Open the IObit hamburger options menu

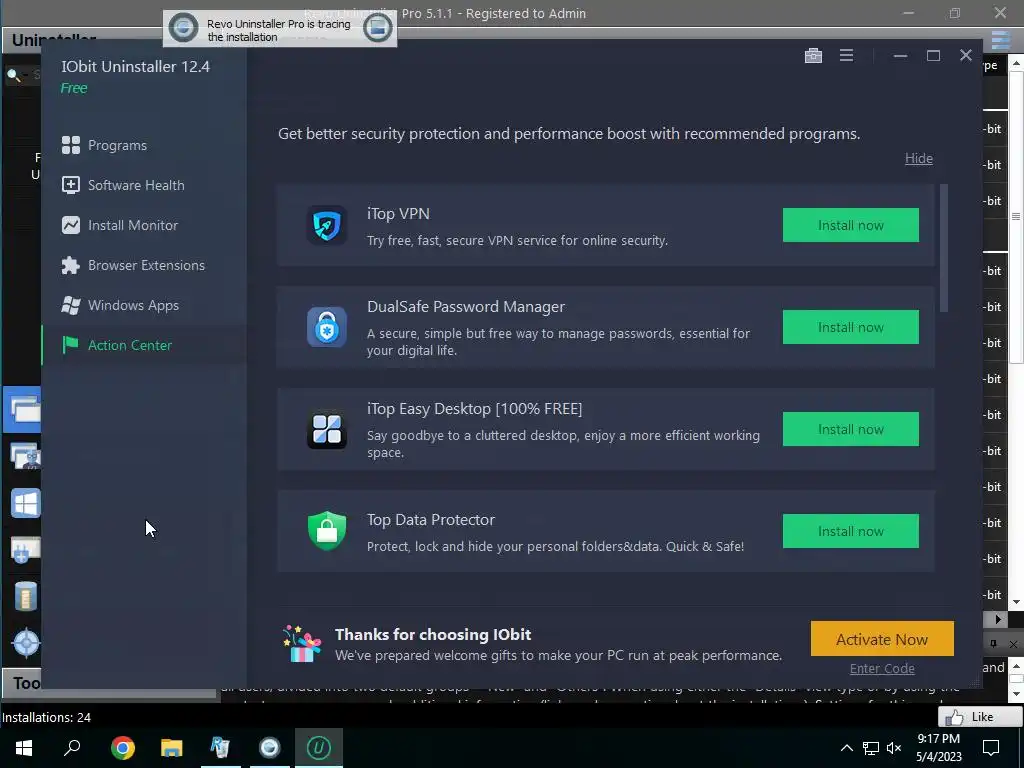click(x=846, y=56)
